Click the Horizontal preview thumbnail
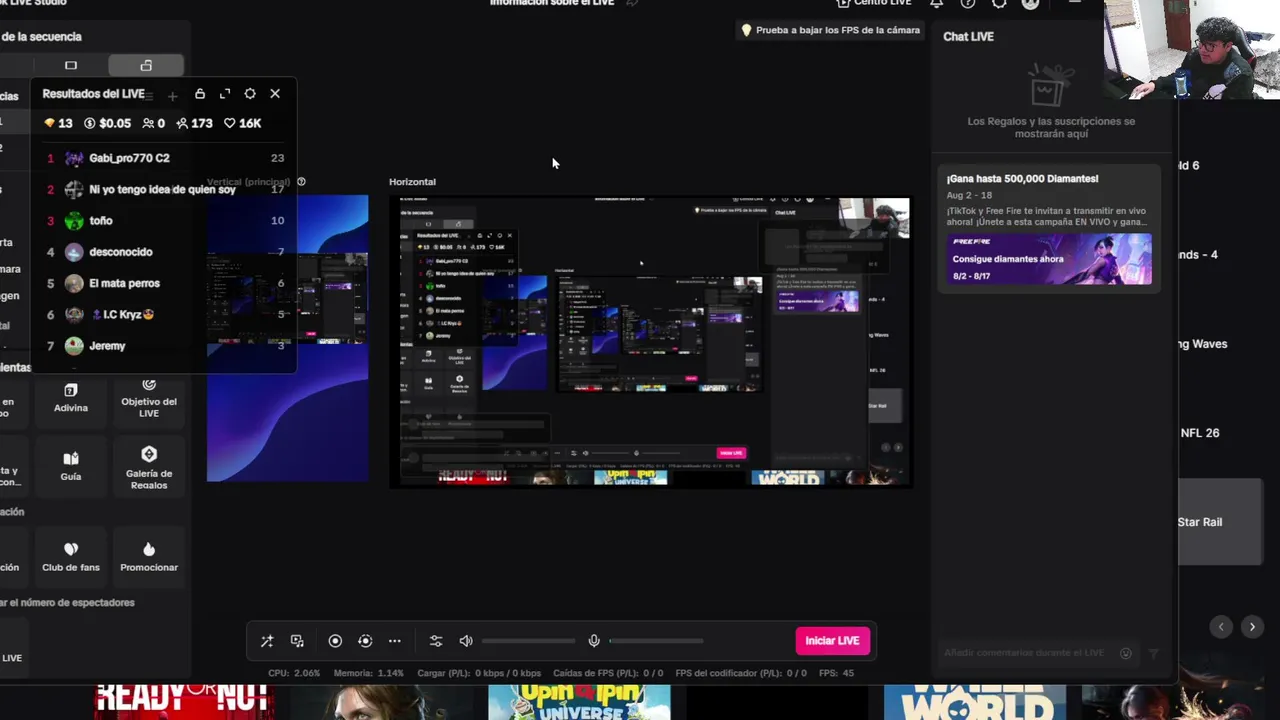1280x720 pixels. [x=650, y=342]
